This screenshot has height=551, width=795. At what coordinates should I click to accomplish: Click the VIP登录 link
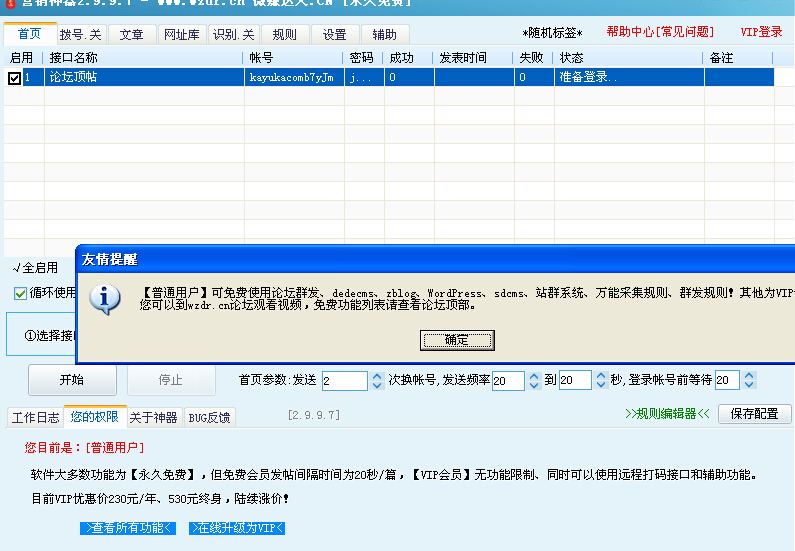pos(761,32)
